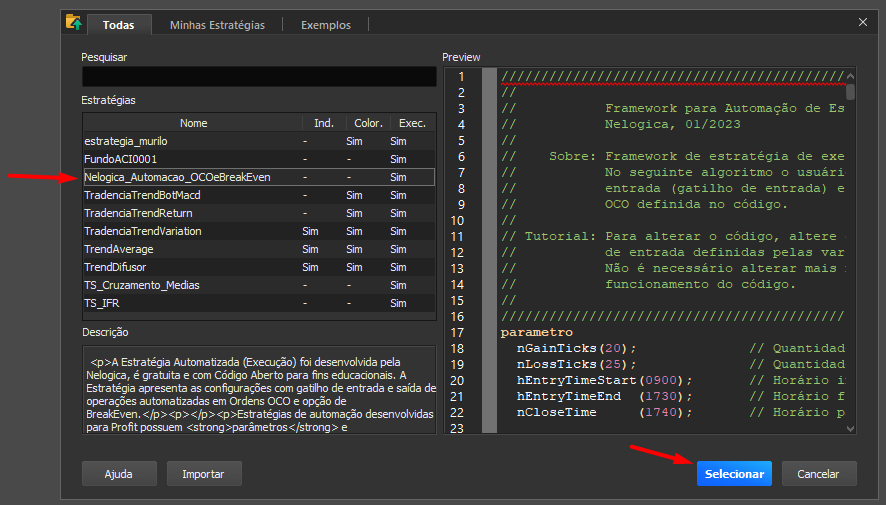Click the Ind. Sim cell of TrendAverage
This screenshot has height=505, width=886.
pos(310,249)
